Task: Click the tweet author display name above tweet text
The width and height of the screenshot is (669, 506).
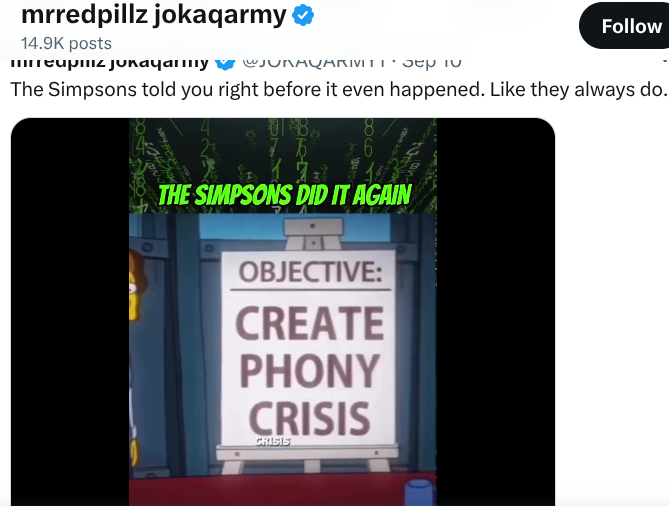Action: 110,63
